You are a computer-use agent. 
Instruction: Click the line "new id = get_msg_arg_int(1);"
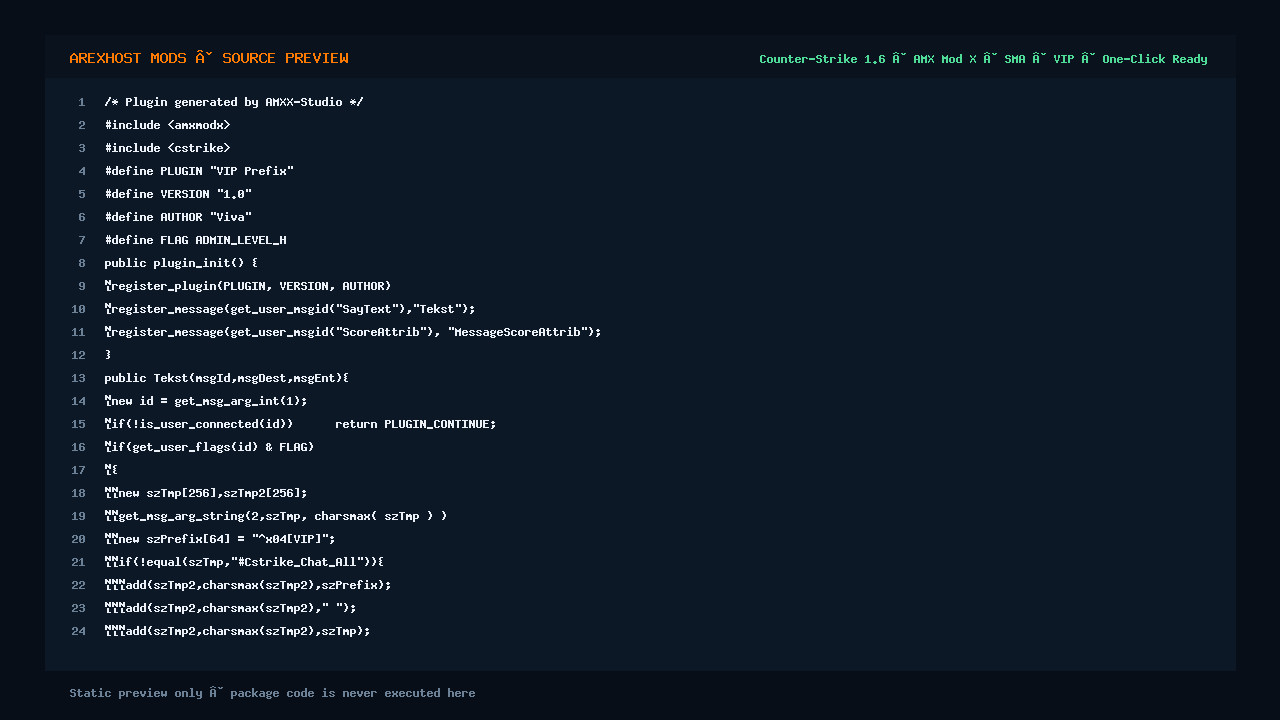point(206,401)
